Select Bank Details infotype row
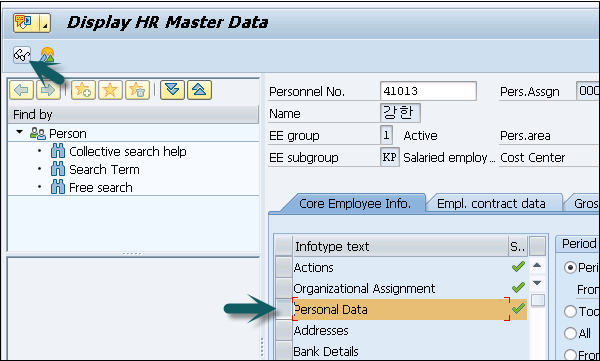Viewport: 600px width, 361px height. coord(401,351)
